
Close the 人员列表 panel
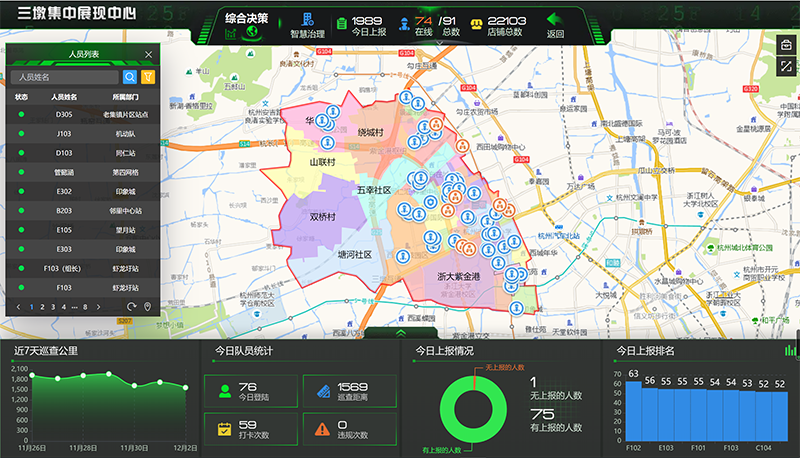tap(149, 55)
